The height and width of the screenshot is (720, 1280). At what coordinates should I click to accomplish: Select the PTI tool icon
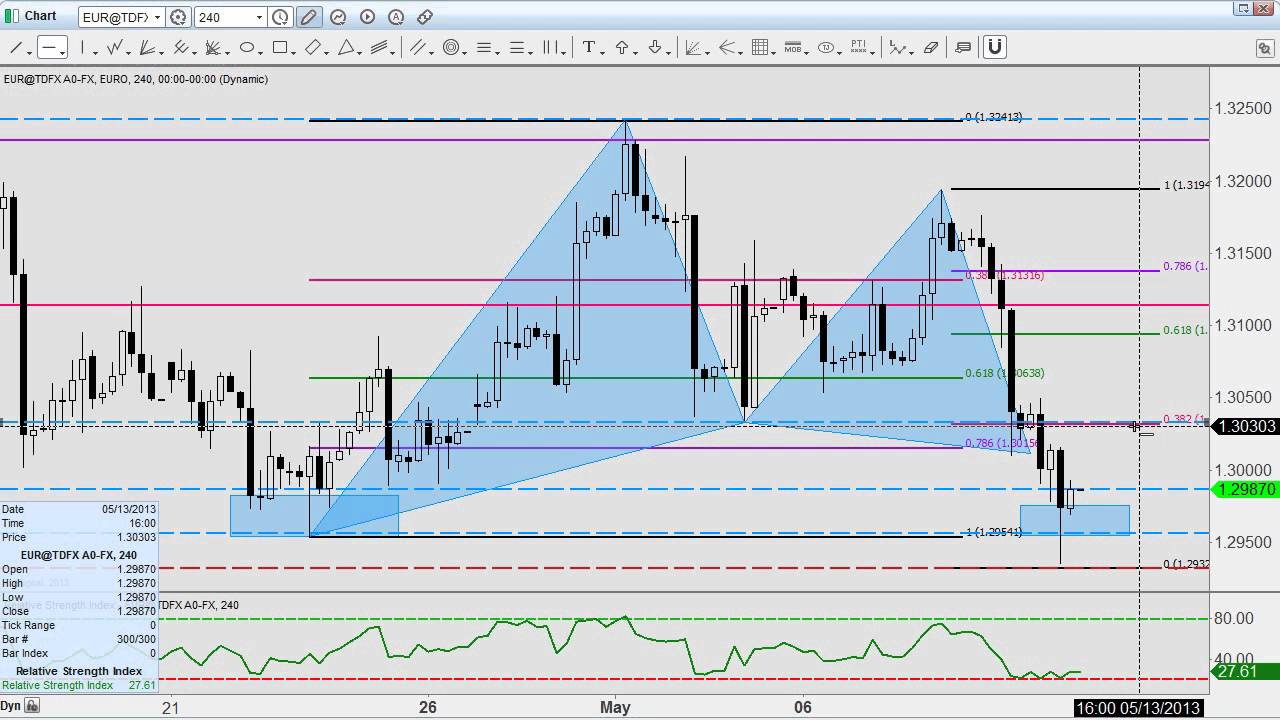tap(859, 47)
